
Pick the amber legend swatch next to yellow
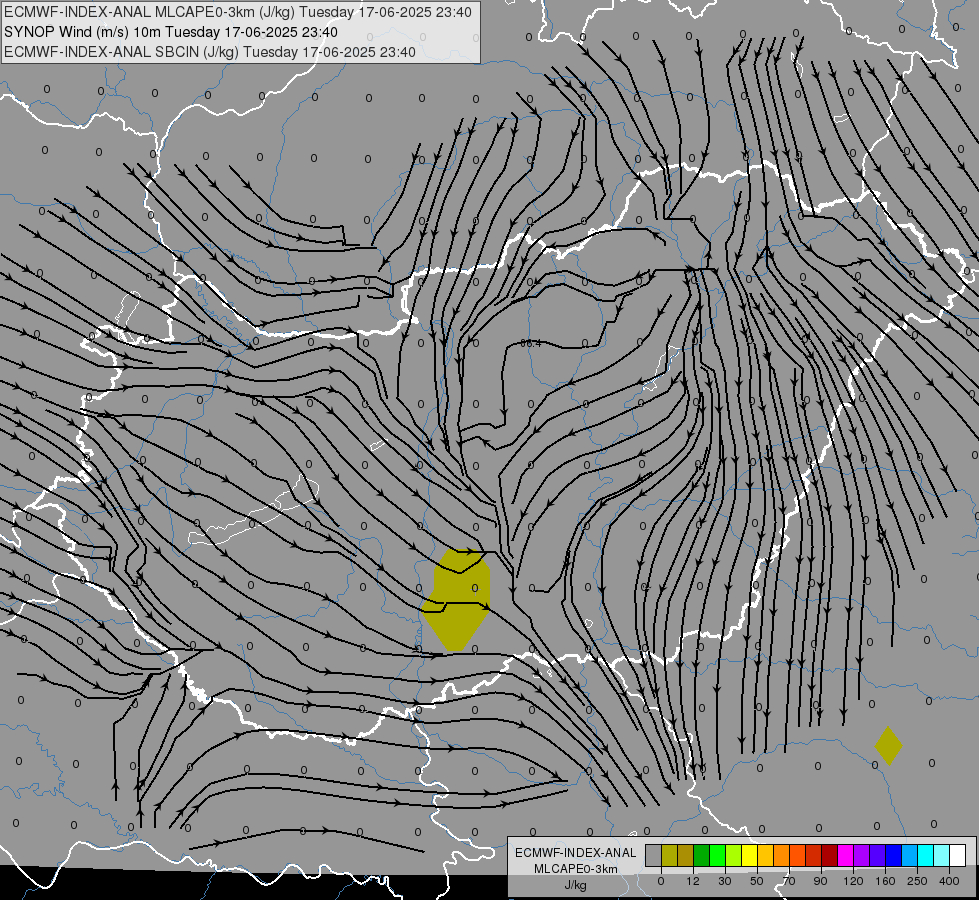tap(765, 855)
